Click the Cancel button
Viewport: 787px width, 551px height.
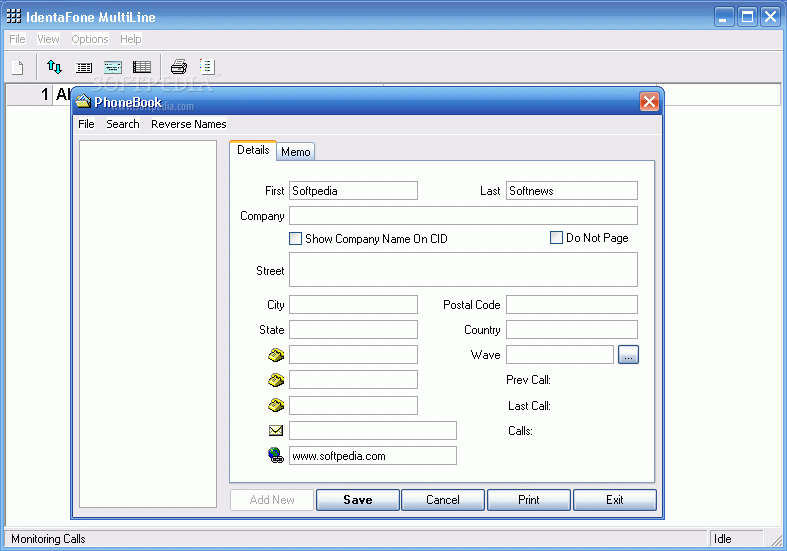[443, 500]
